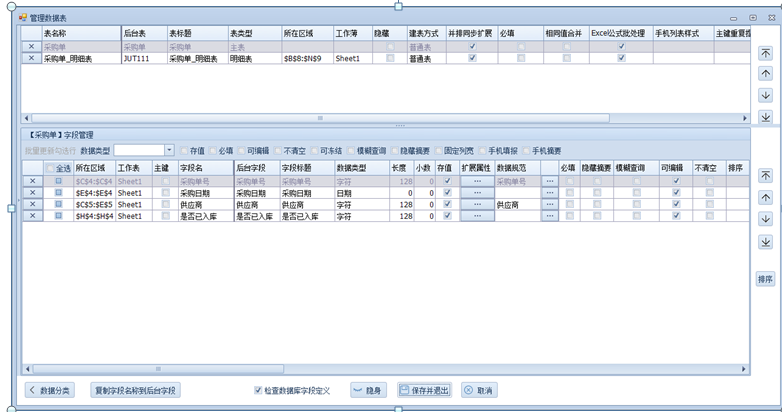
Task: Move selected field to bottom of list
Action: pos(765,242)
